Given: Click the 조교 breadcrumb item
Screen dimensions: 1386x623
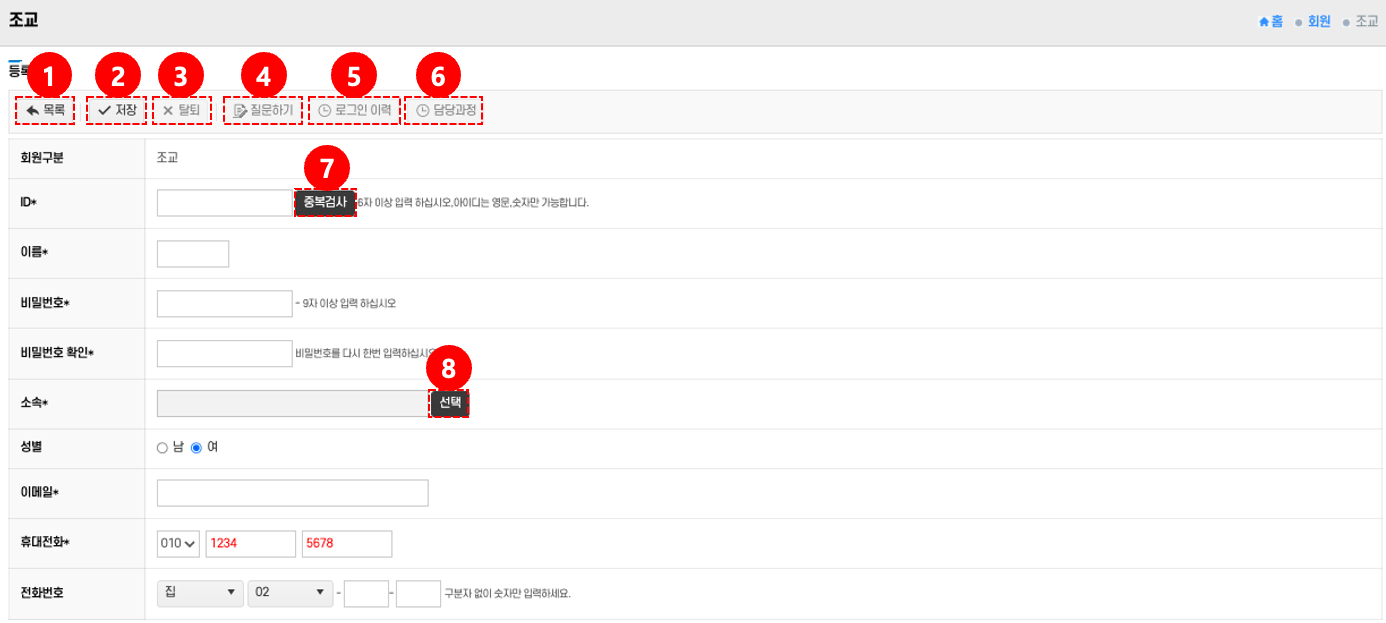Looking at the screenshot, I should tap(1366, 21).
